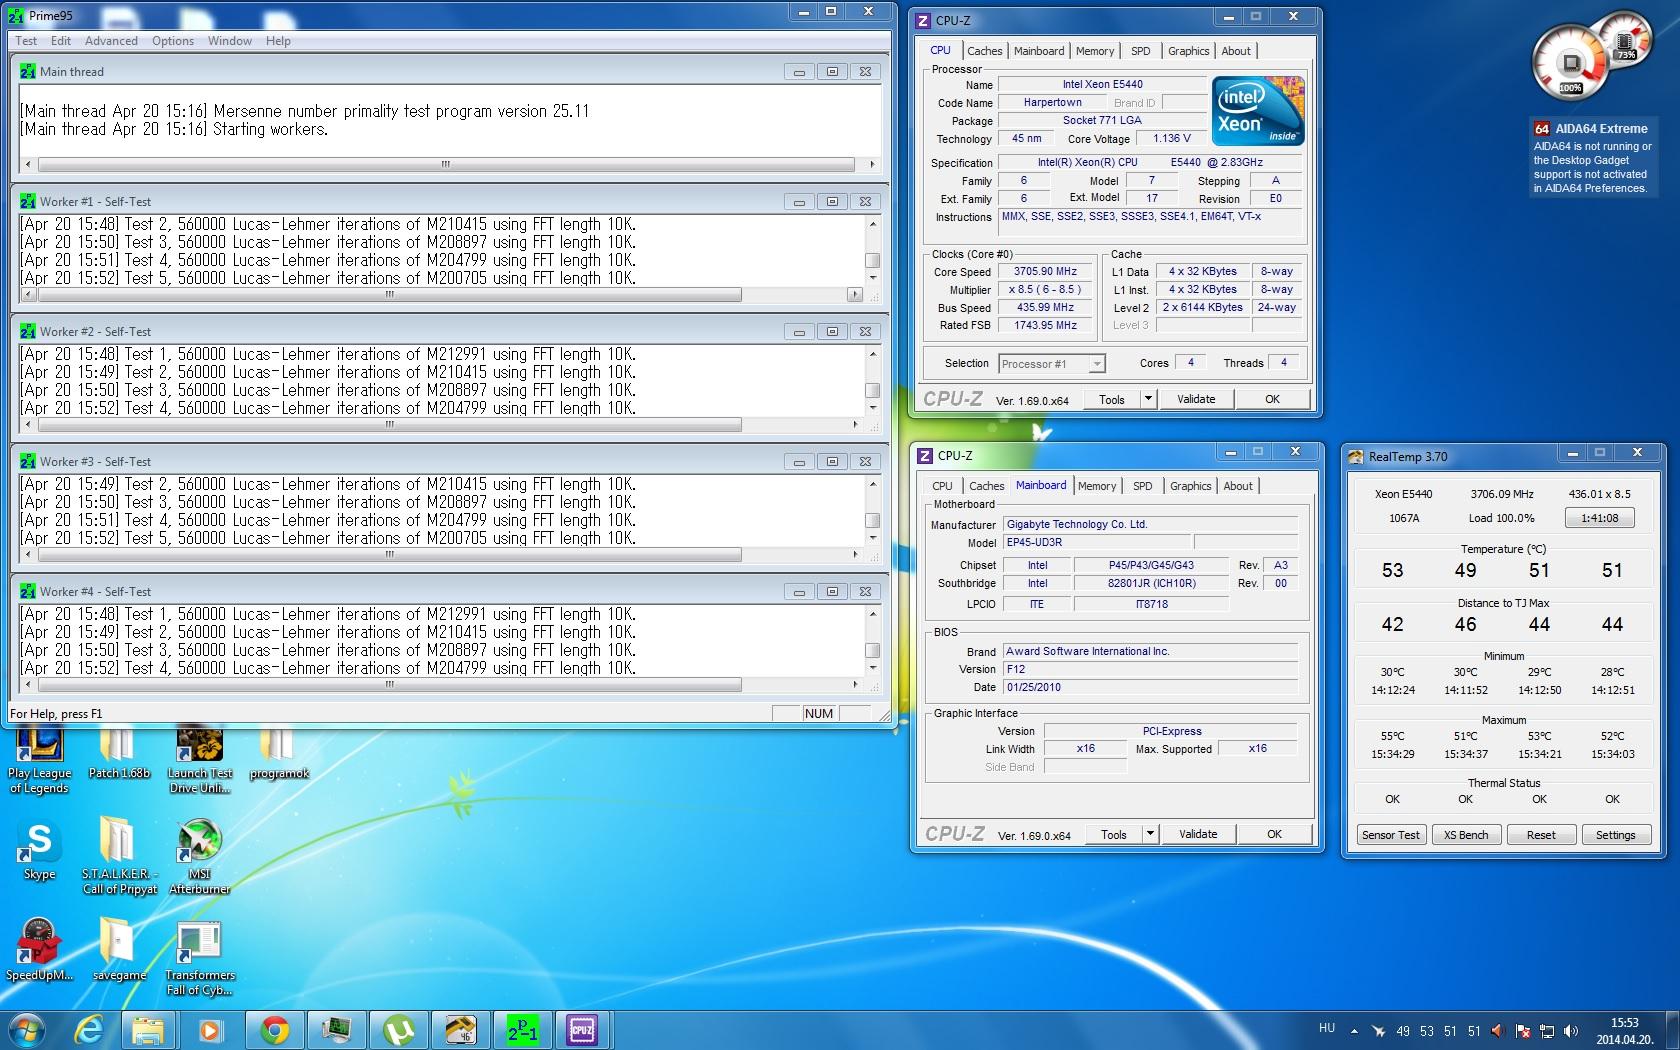The image size is (1680, 1050).
Task: Click the HU language indicator in tray
Action: pyautogui.click(x=1326, y=1028)
